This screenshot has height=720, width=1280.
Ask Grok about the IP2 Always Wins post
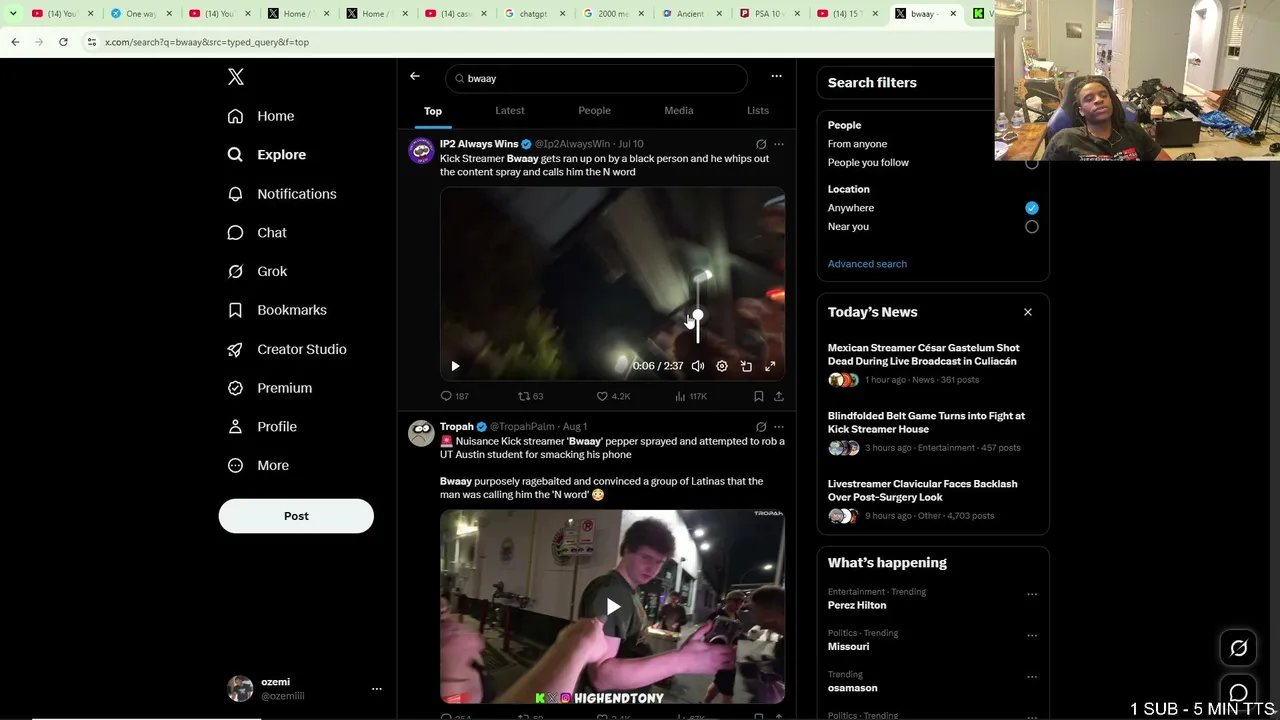761,144
